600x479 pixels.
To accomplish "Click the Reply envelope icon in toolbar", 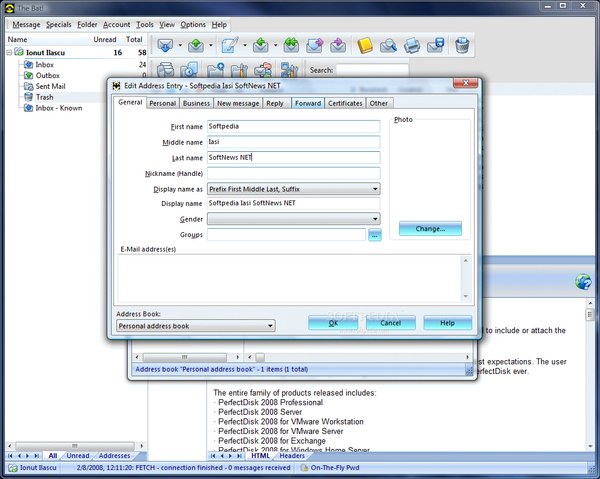I will [x=262, y=45].
